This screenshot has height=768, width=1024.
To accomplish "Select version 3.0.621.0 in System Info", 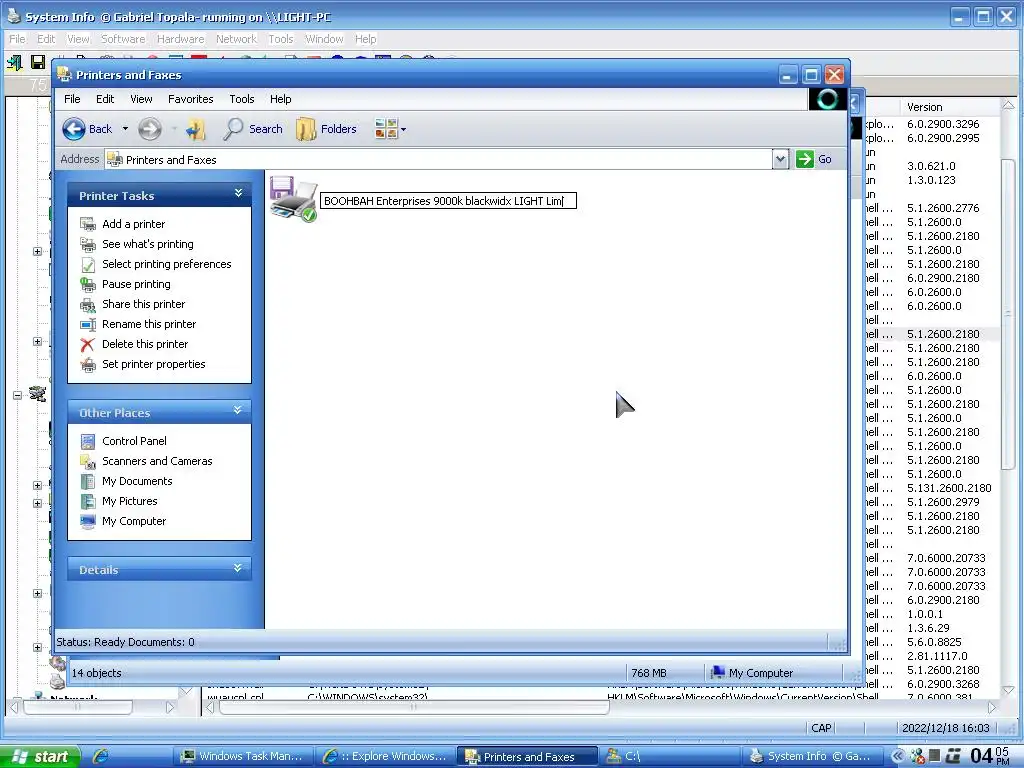I will 931,166.
